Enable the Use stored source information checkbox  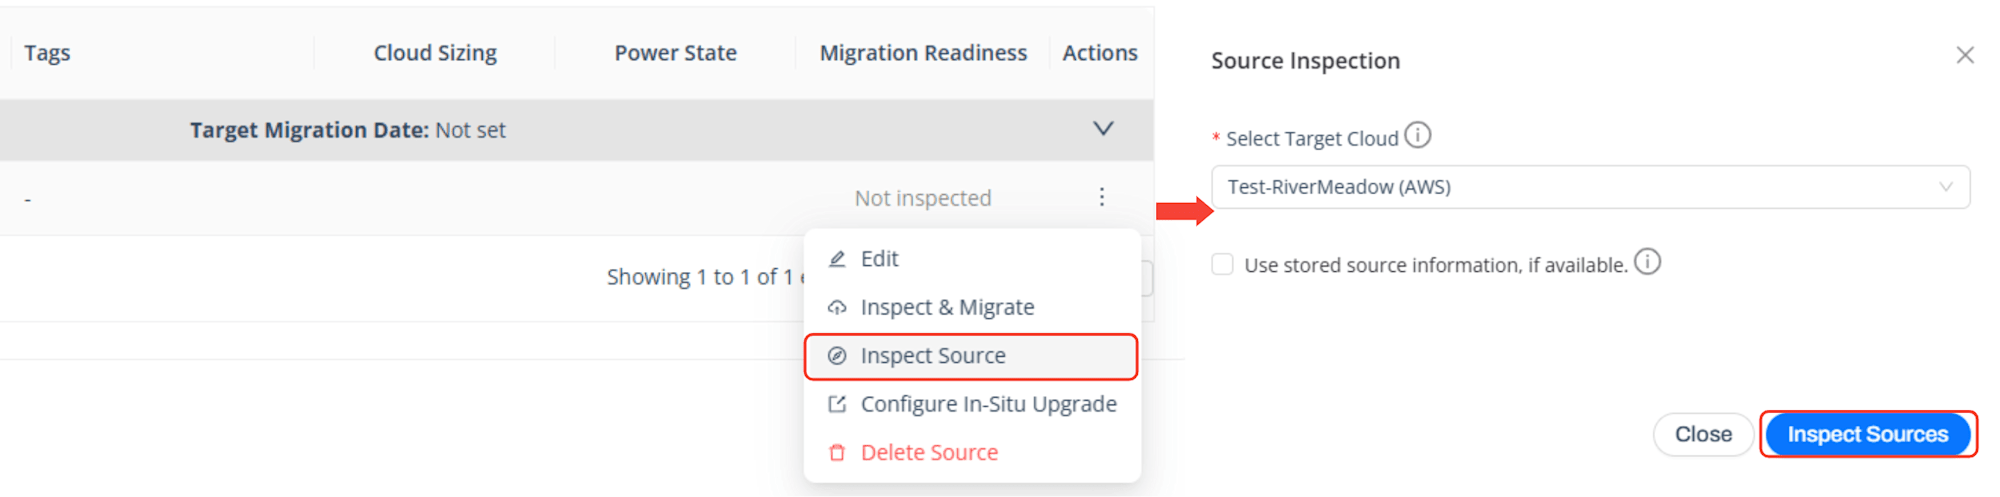click(1222, 264)
